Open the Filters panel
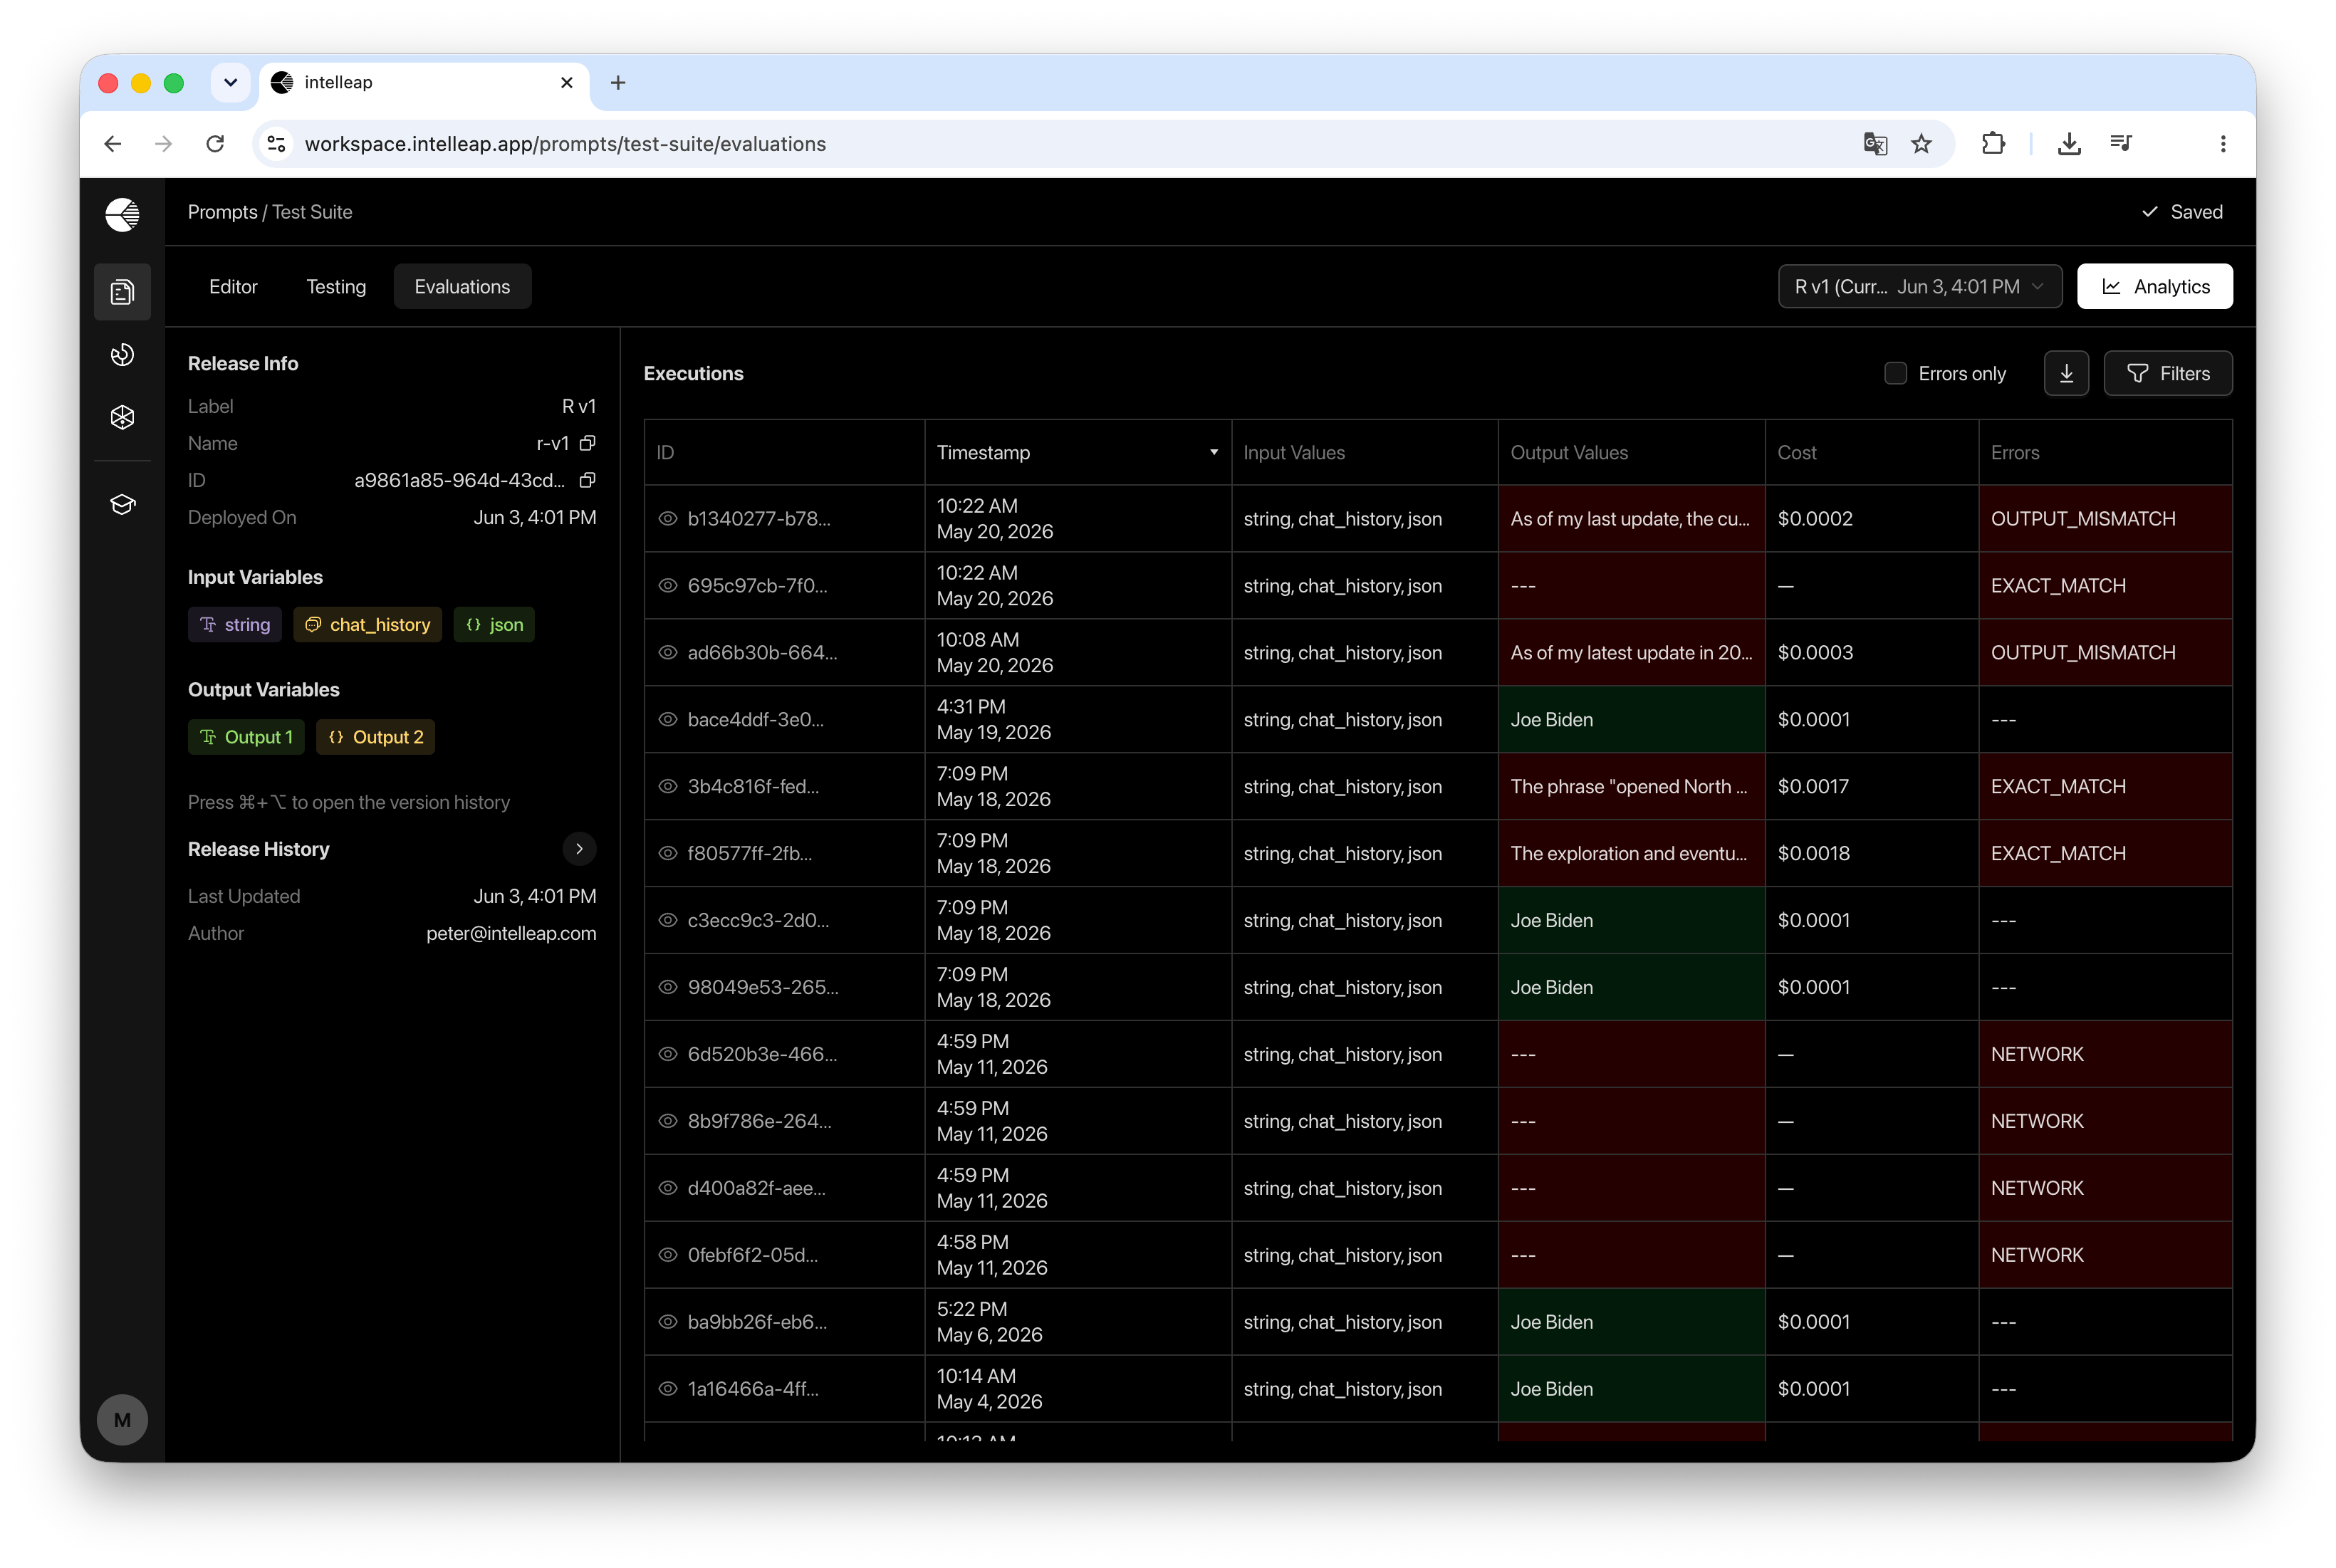The height and width of the screenshot is (1568, 2336). [2167, 373]
